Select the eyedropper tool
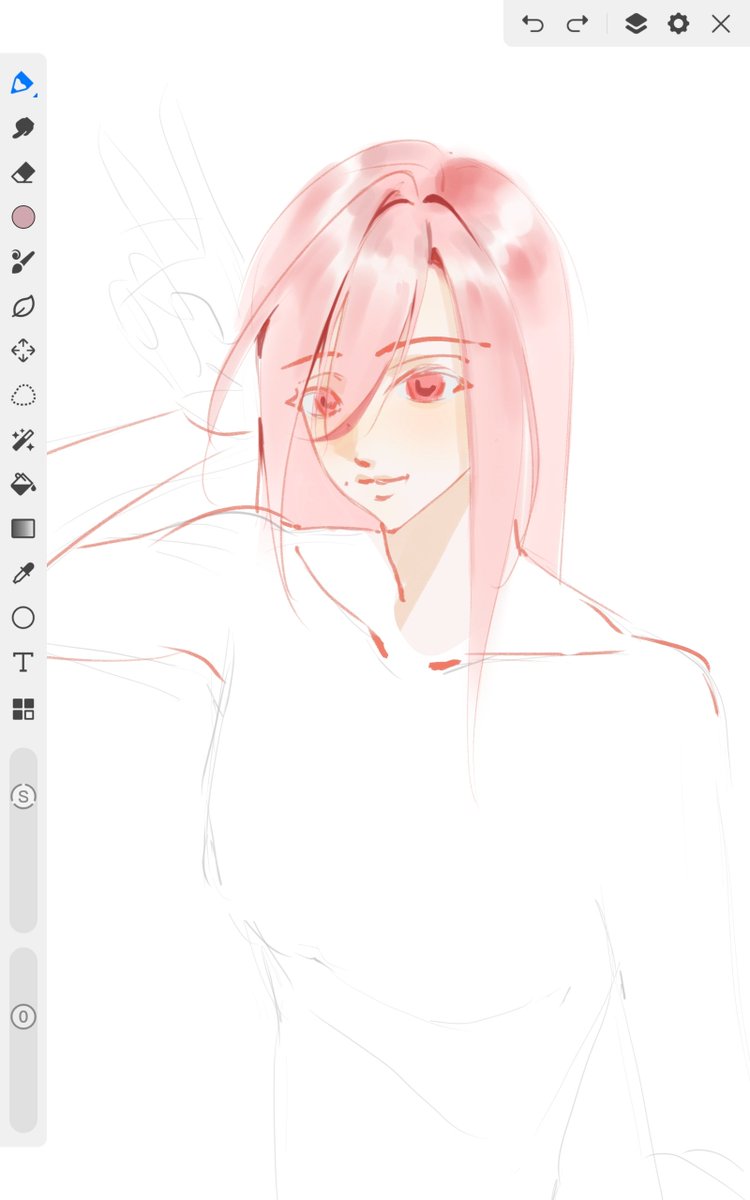 pyautogui.click(x=23, y=573)
